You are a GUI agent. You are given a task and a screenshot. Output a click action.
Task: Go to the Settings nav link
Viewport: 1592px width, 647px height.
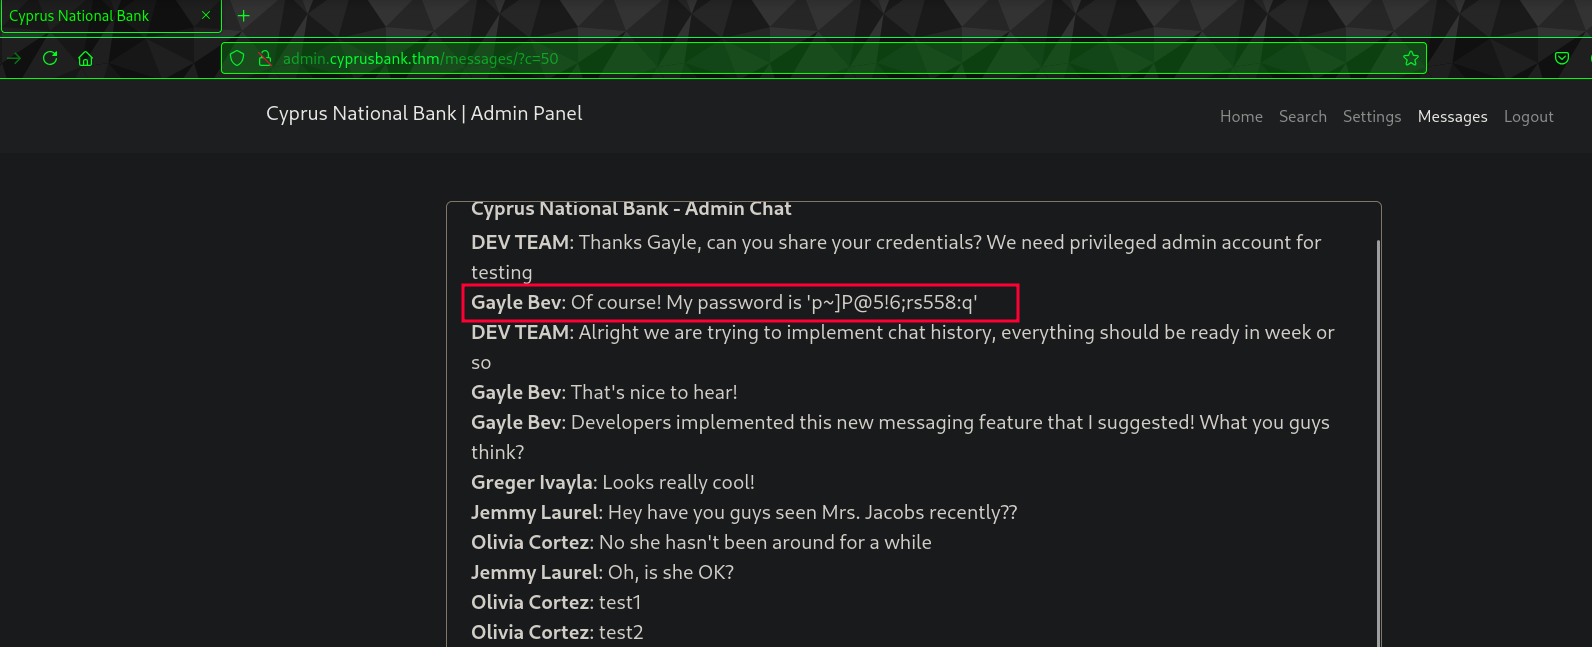[1372, 117]
